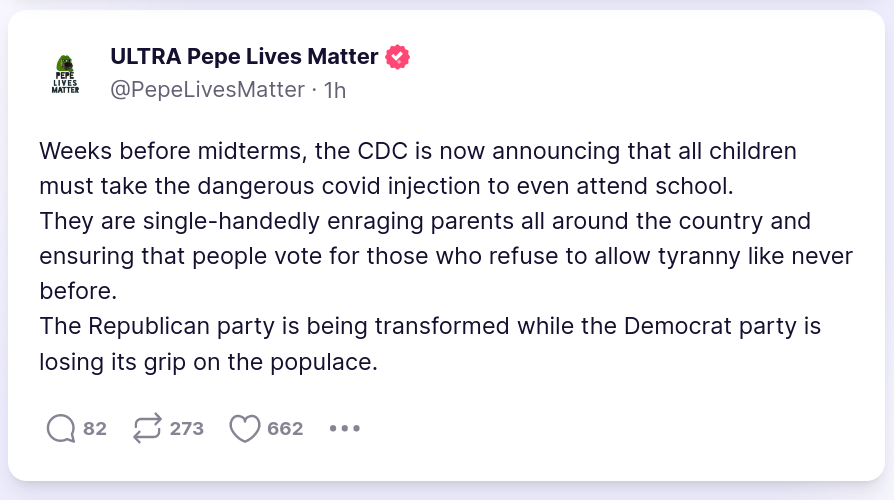This screenshot has height=500, width=894.
Task: Click the 1h post timestamp
Action: click(x=336, y=90)
